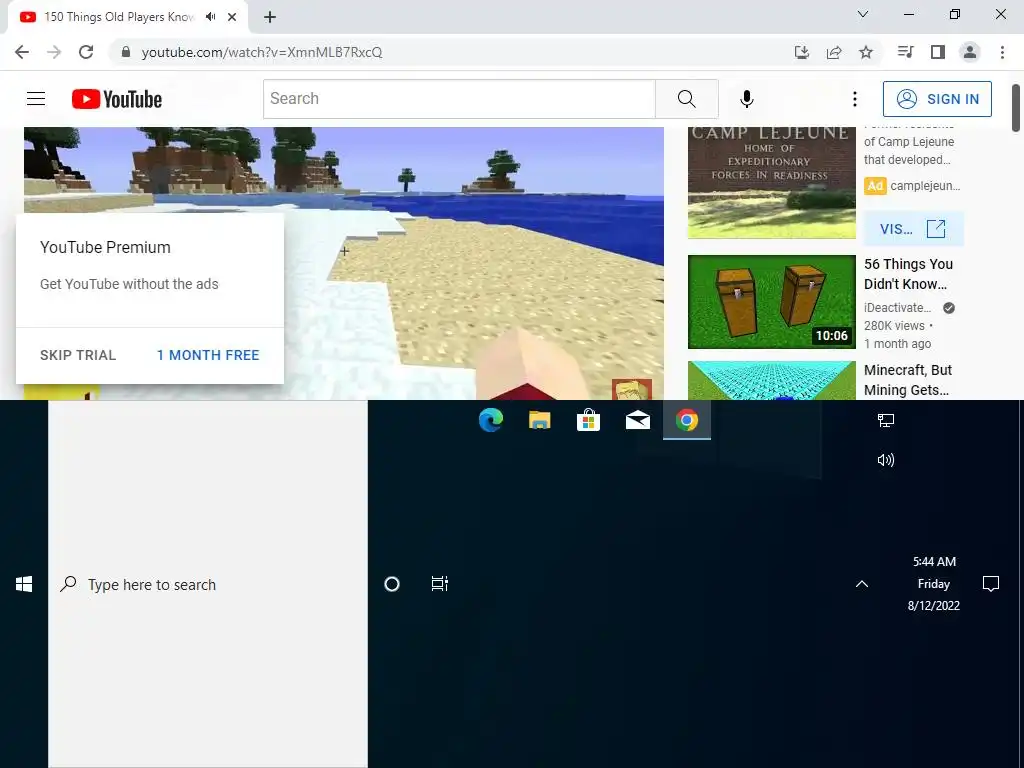Open the system volume icon

(x=886, y=460)
